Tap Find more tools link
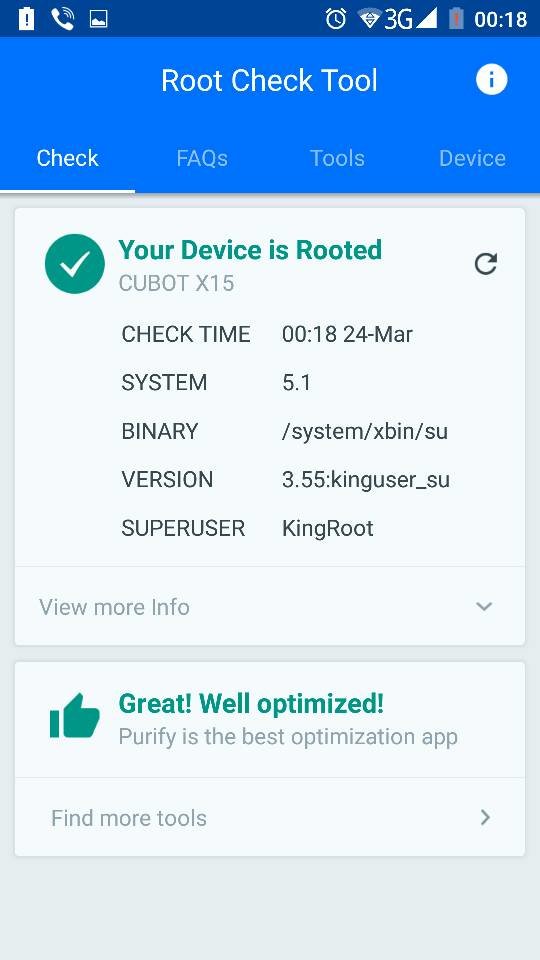 pos(129,818)
